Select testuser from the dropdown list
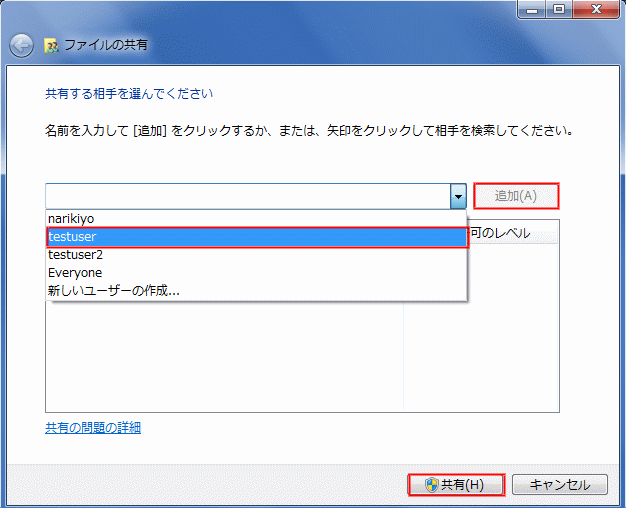626x508 pixels. click(257, 237)
